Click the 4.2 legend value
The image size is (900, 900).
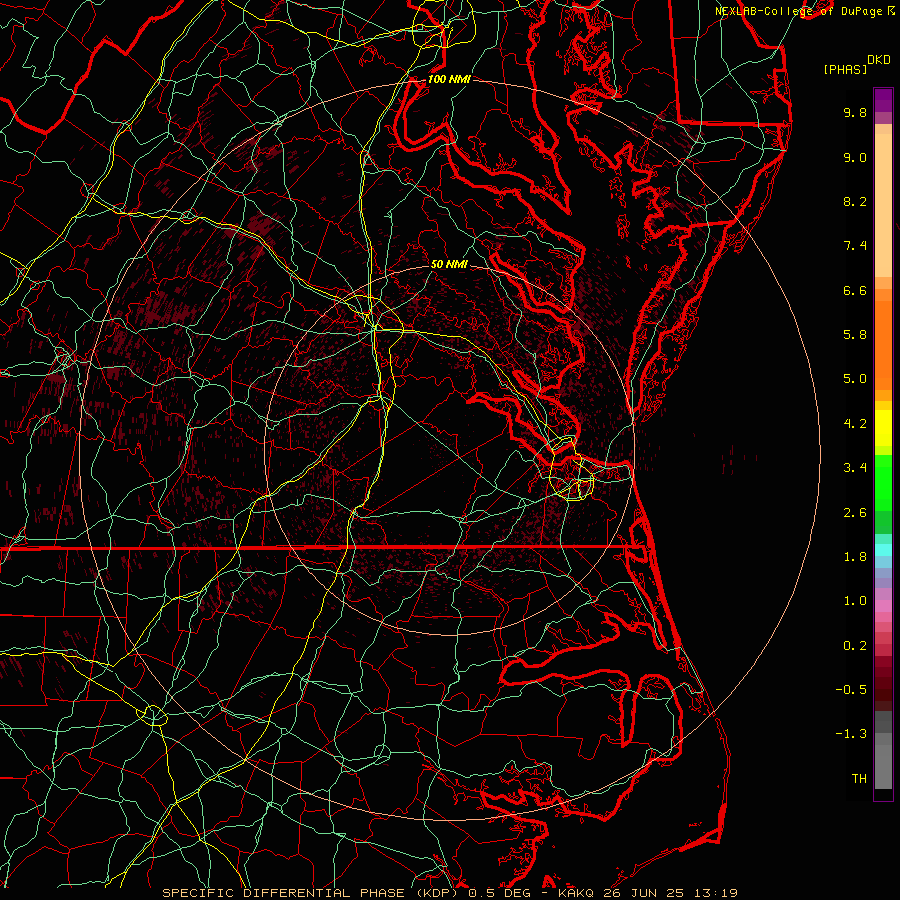tap(855, 424)
